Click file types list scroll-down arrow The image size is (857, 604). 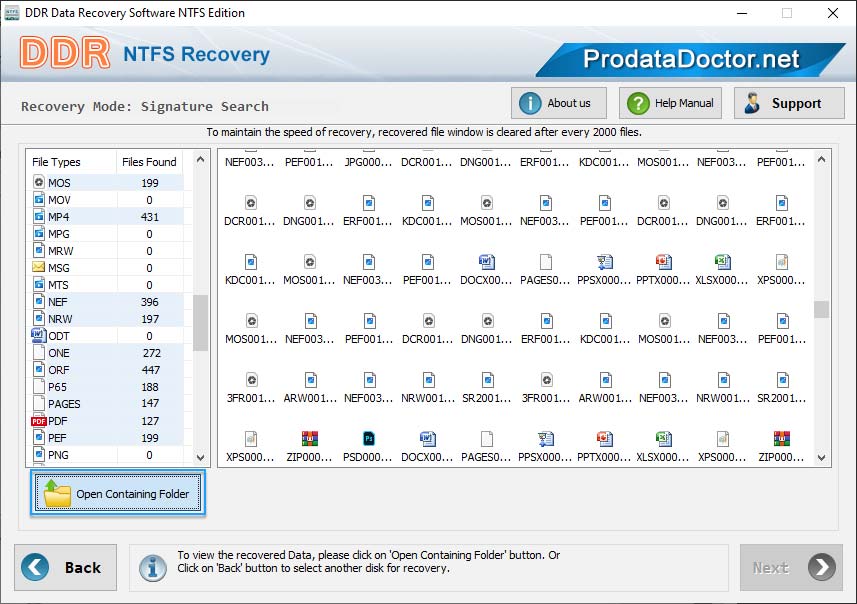pyautogui.click(x=201, y=457)
